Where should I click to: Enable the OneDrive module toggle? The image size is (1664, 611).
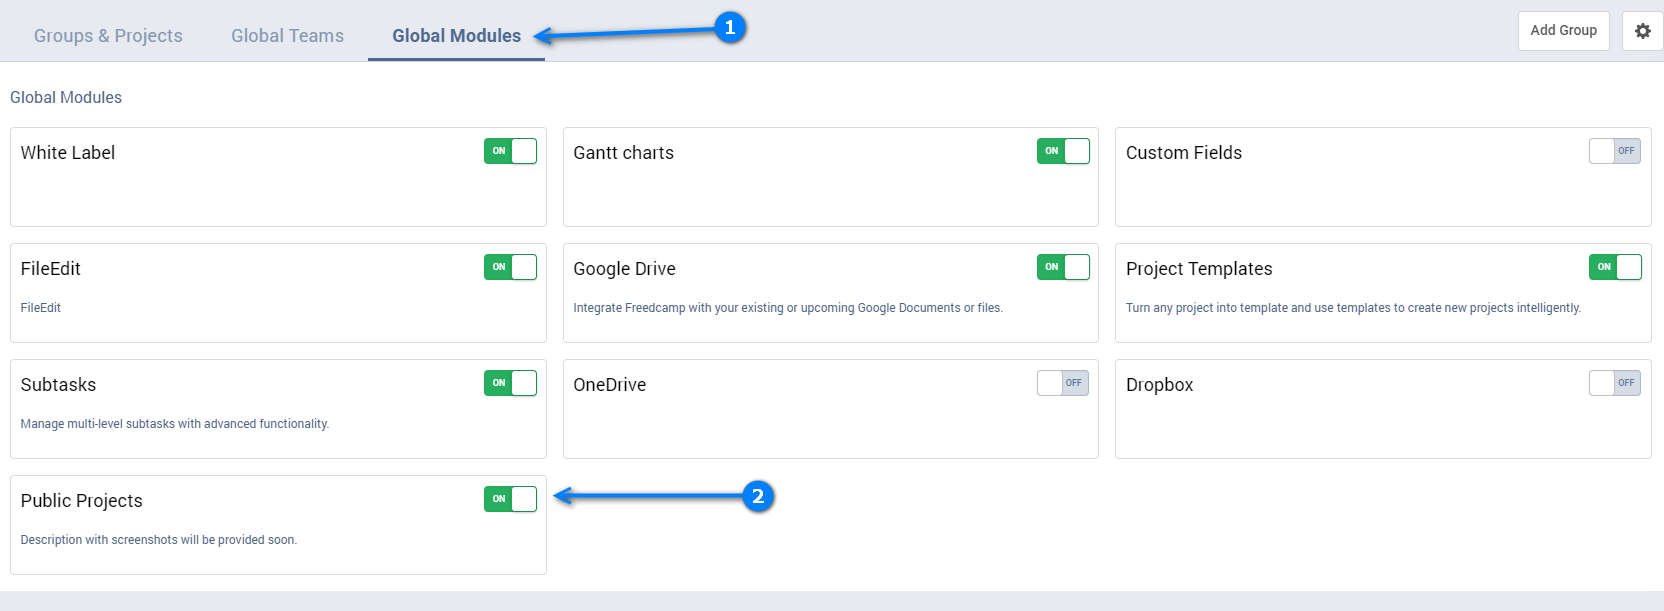coord(1063,383)
